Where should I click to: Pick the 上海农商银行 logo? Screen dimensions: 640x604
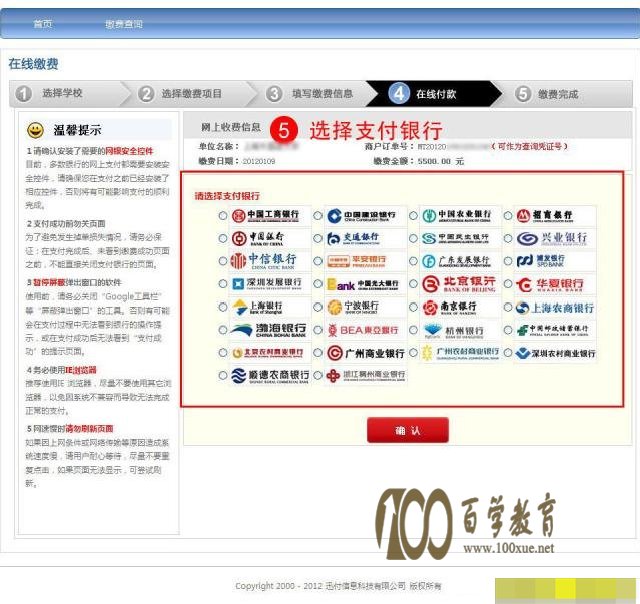[x=554, y=307]
